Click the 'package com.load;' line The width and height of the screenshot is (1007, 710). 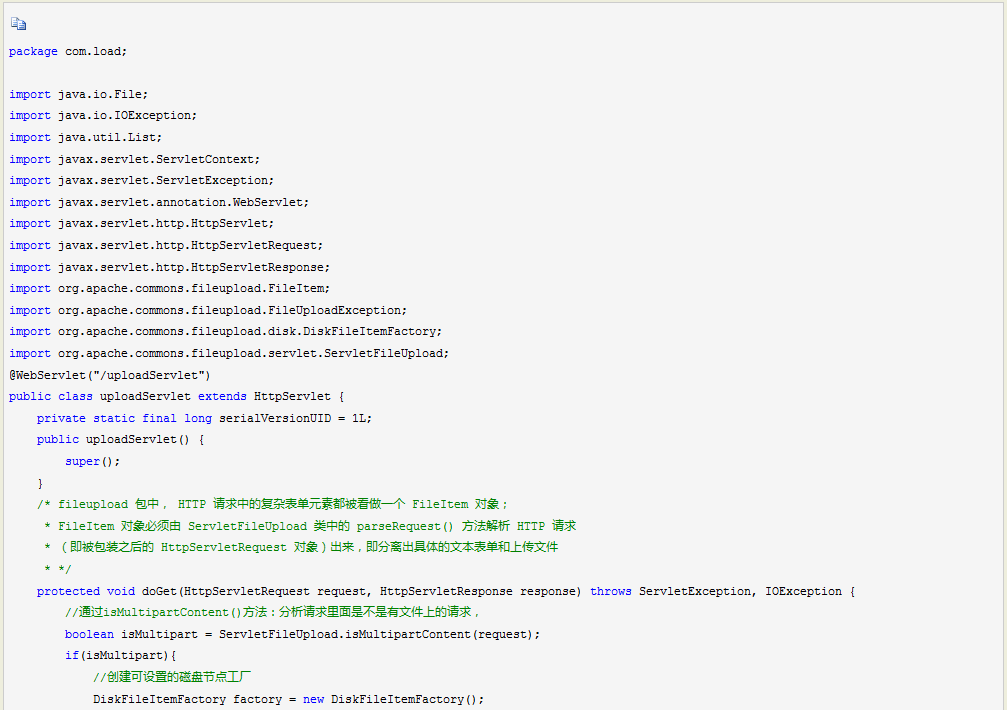pyautogui.click(x=68, y=51)
